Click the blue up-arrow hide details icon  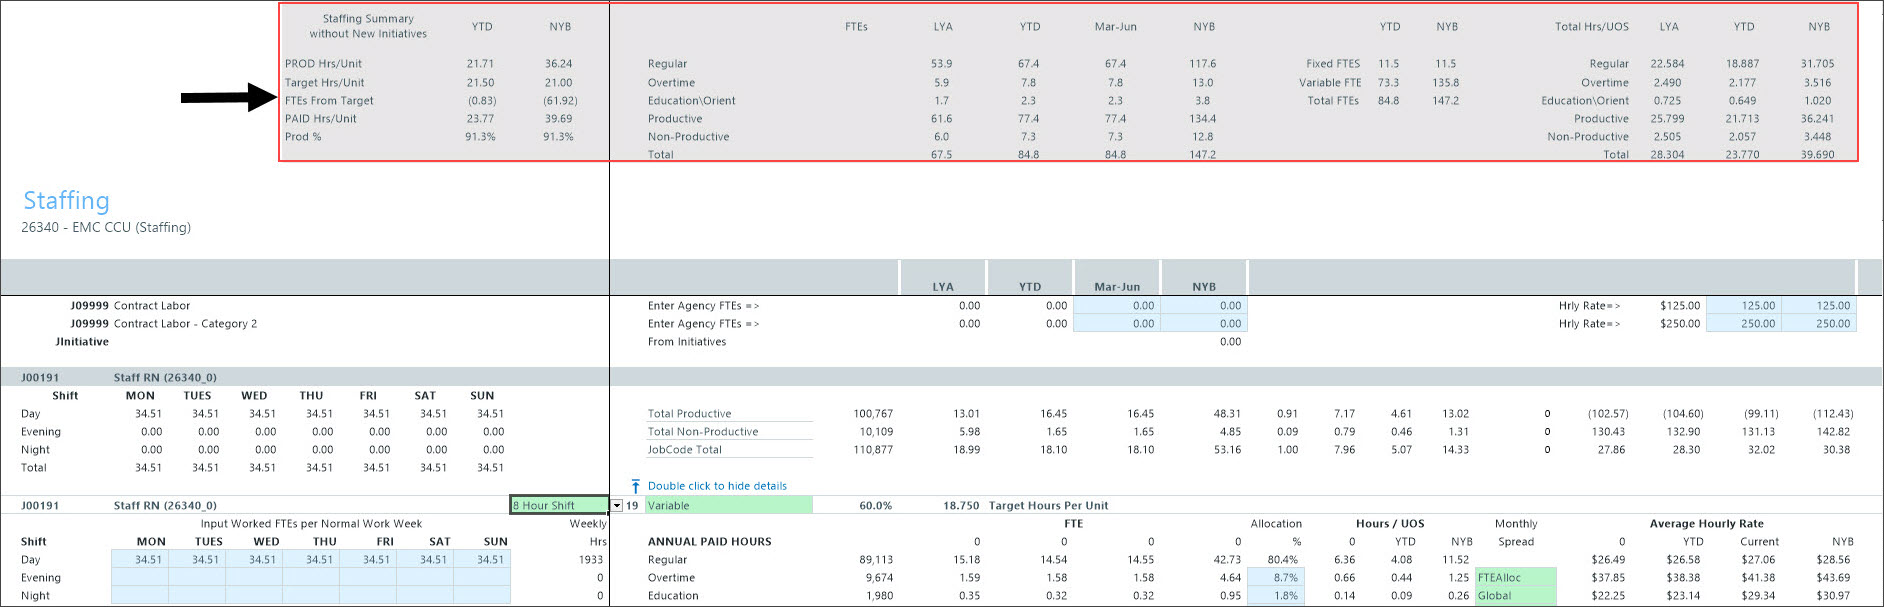click(635, 486)
